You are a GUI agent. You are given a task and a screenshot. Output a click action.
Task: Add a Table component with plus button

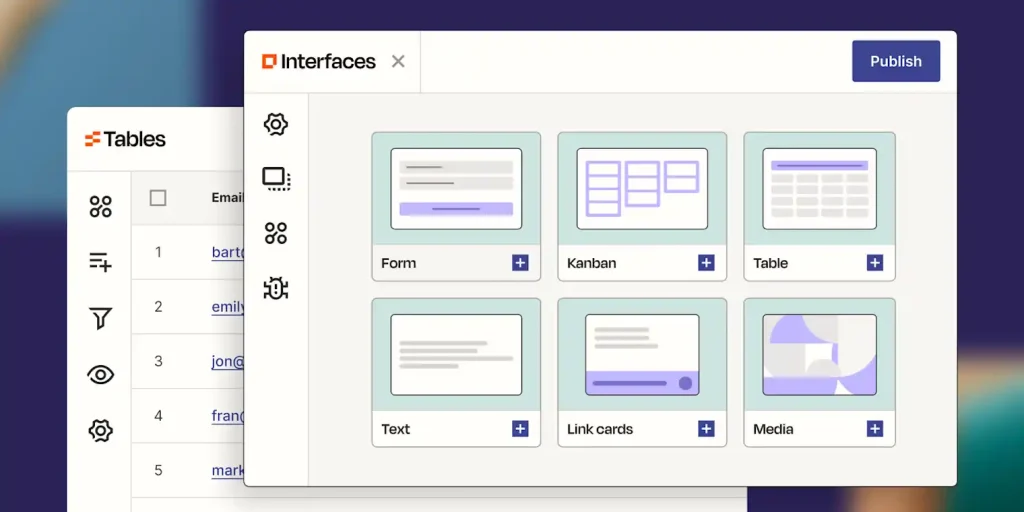(x=874, y=263)
